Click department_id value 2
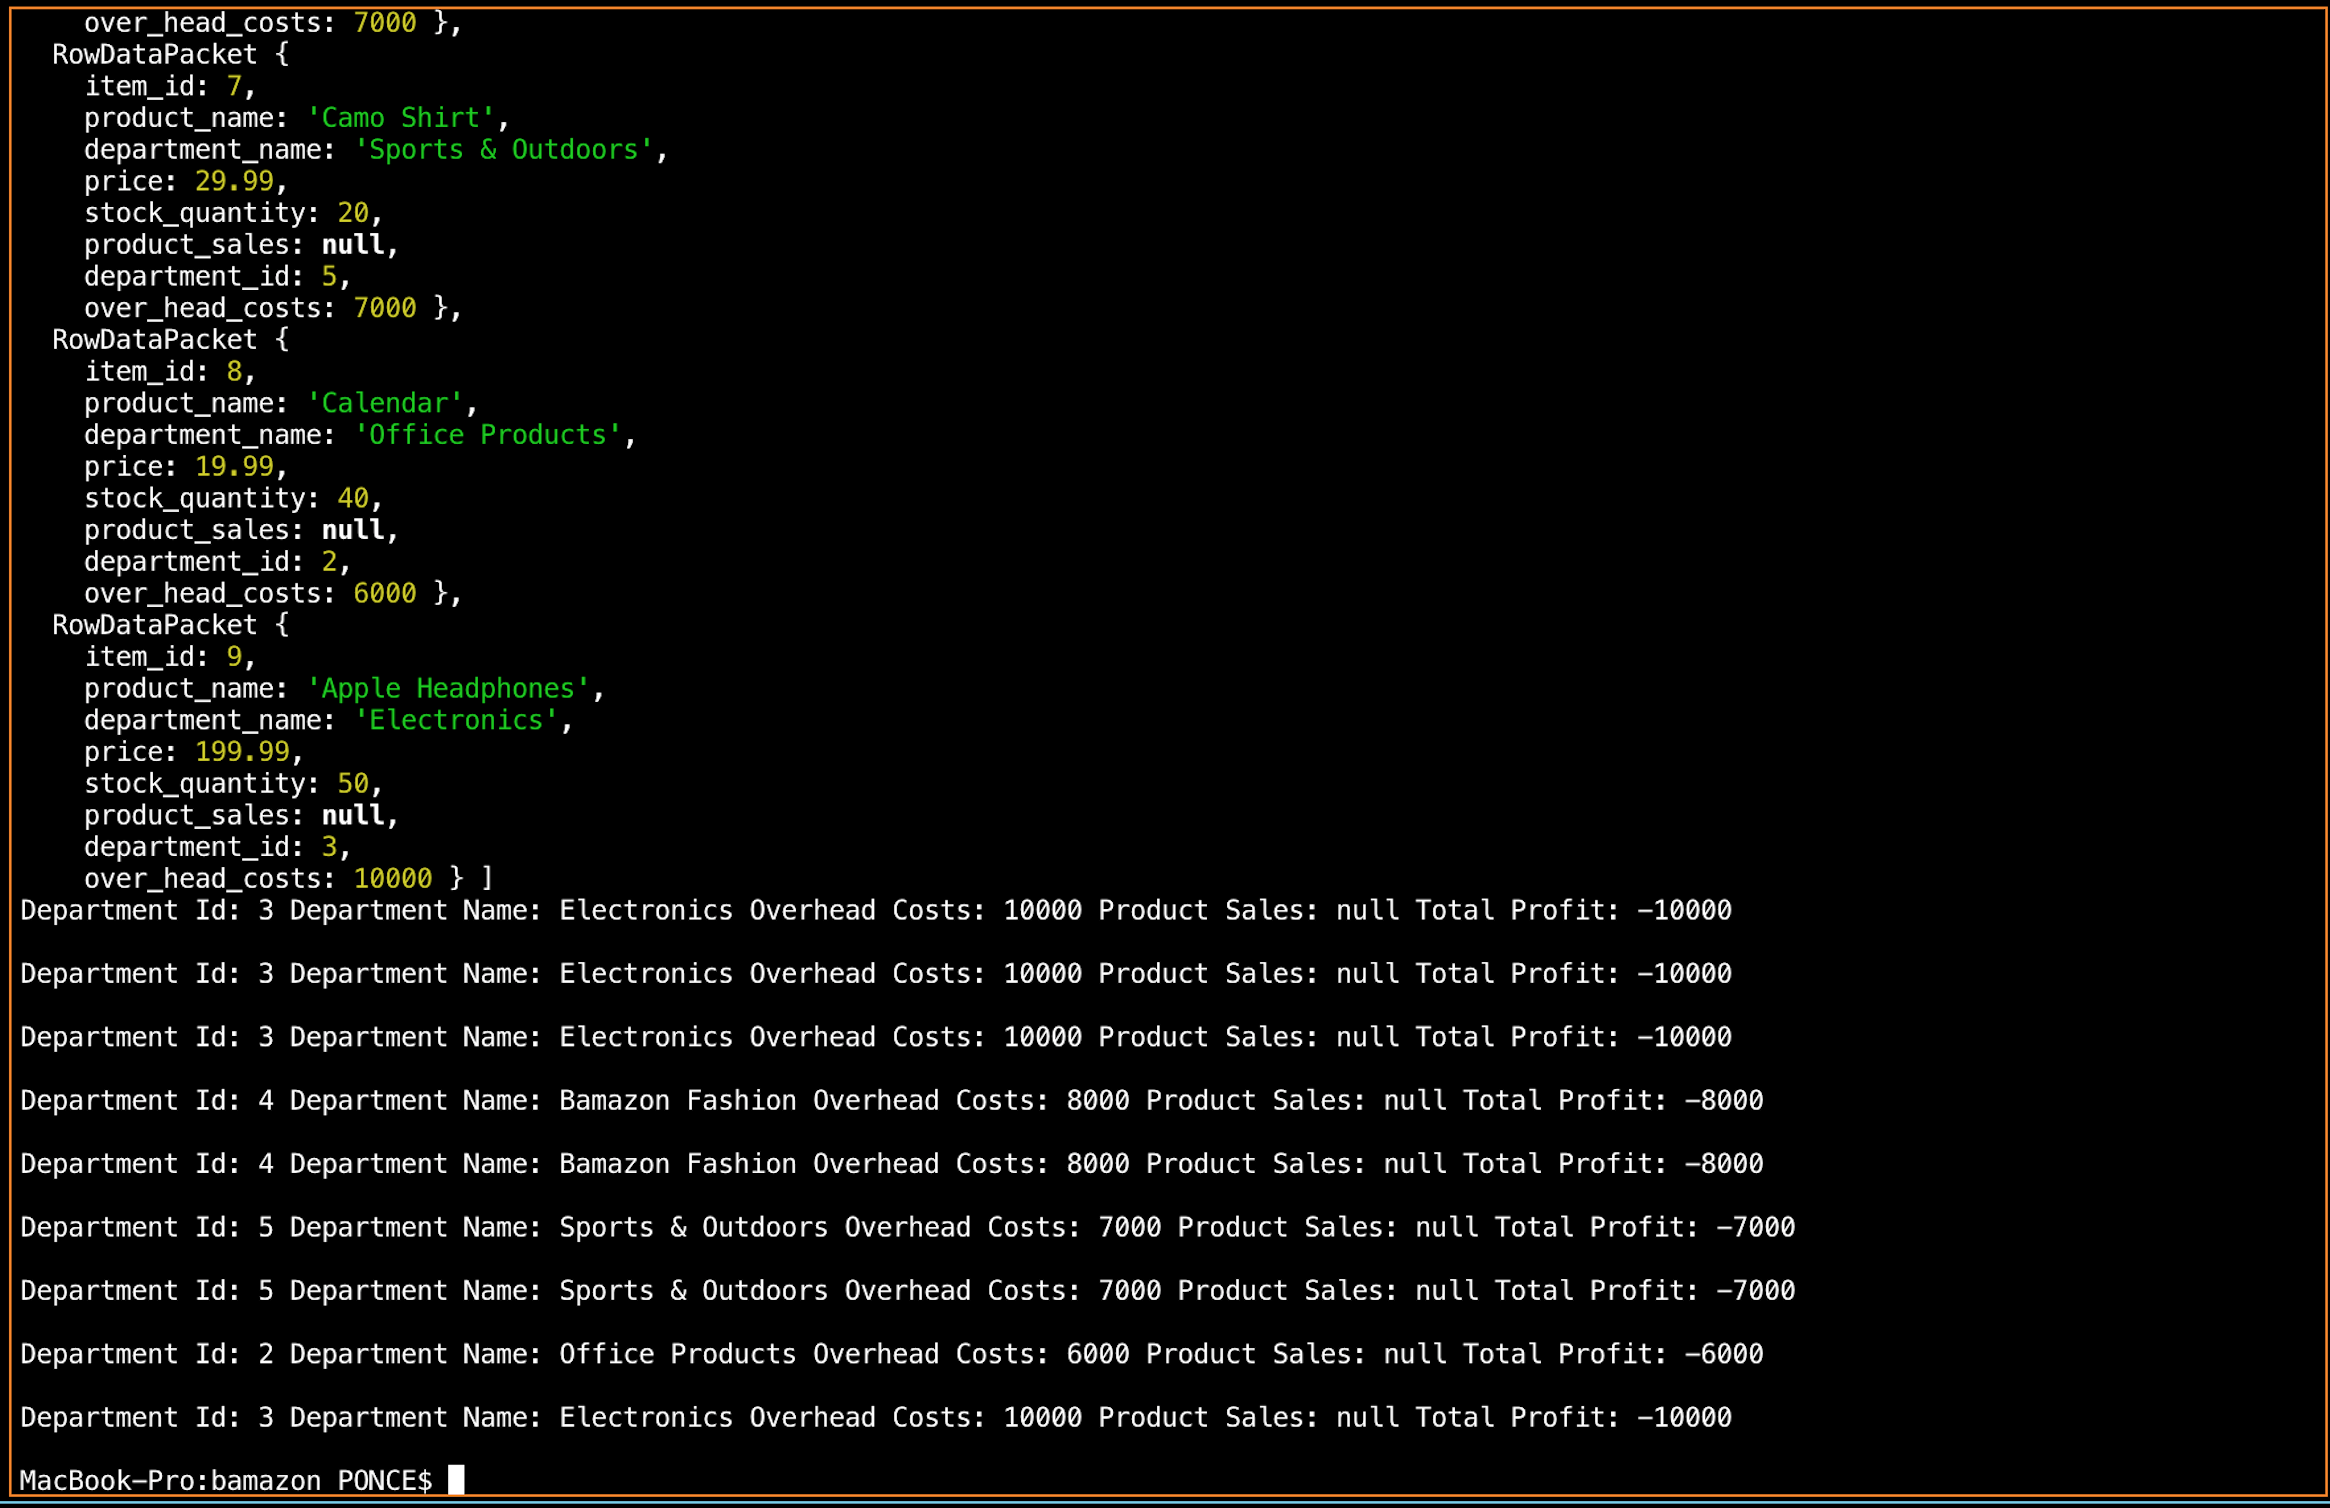Image resolution: width=2330 pixels, height=1508 pixels. point(329,562)
